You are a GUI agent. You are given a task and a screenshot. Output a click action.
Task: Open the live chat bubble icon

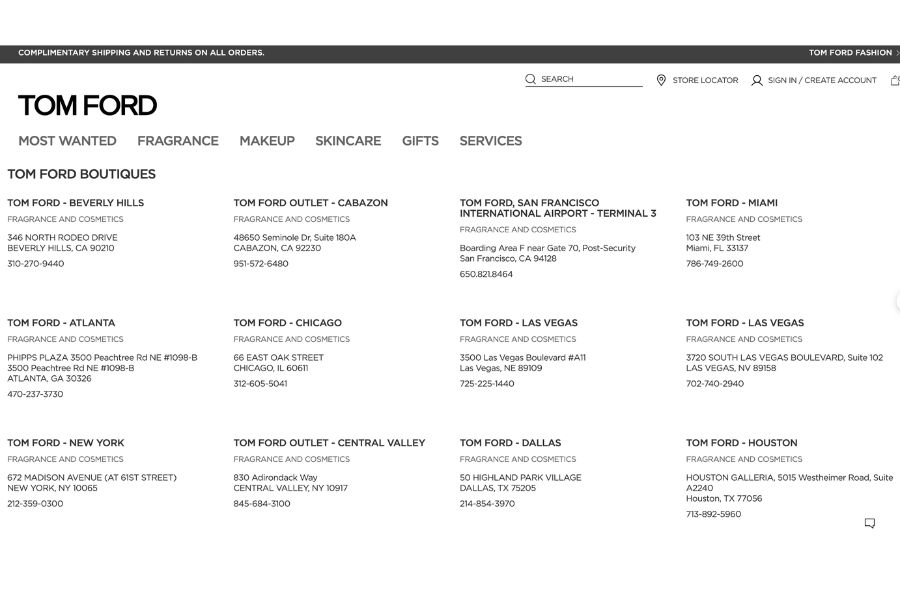click(x=870, y=523)
